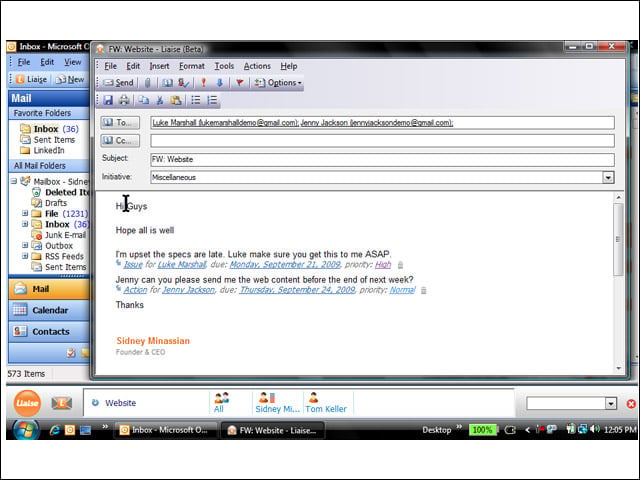Select Sent Items under Favorite Folders
This screenshot has height=480, width=640.
(48, 140)
